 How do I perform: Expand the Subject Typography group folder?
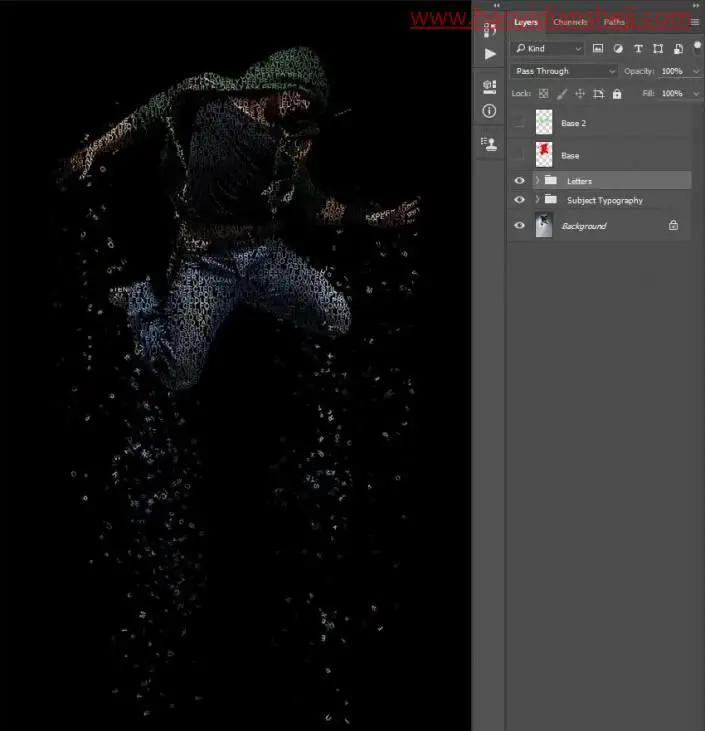coord(537,199)
